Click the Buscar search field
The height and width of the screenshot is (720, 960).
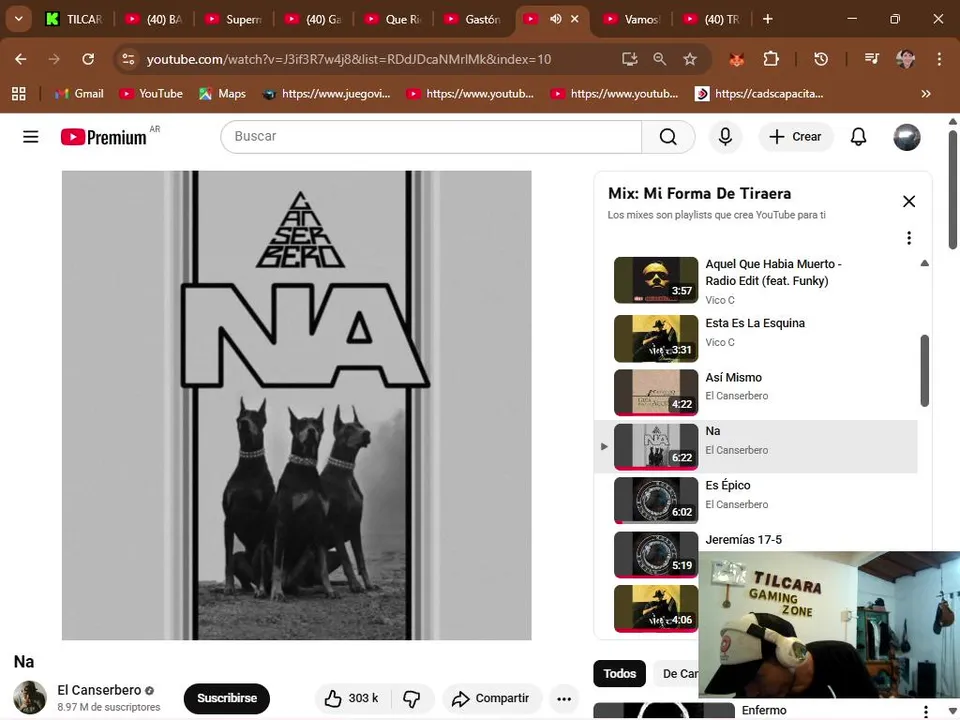pyautogui.click(x=431, y=136)
